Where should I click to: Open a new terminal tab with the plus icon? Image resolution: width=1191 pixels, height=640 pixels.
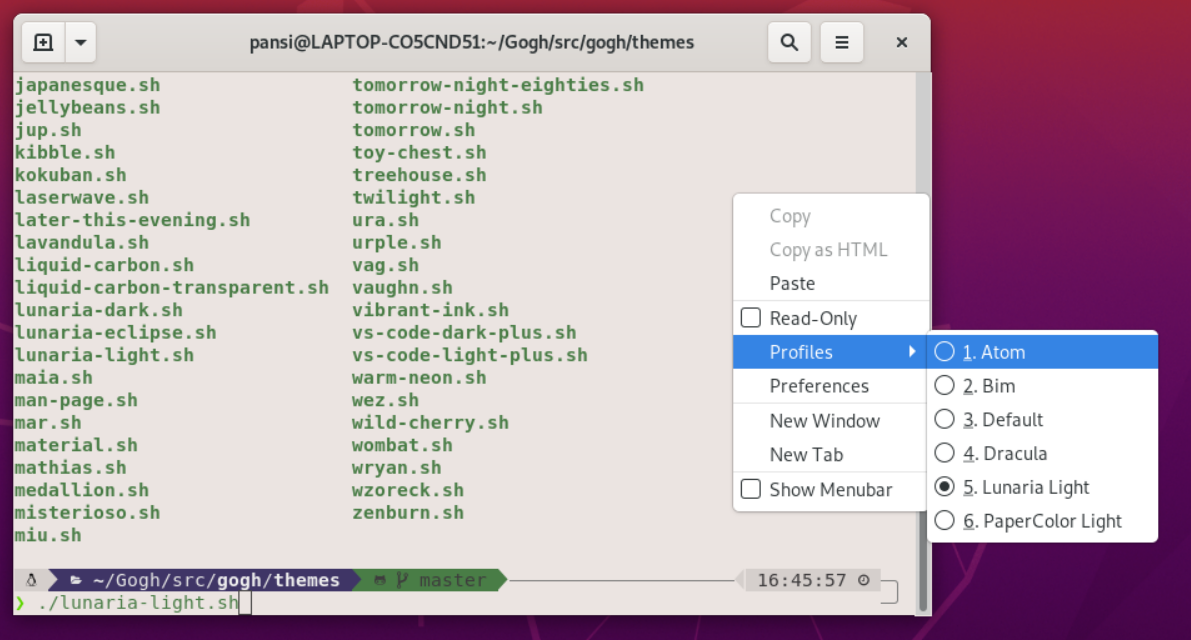(41, 42)
